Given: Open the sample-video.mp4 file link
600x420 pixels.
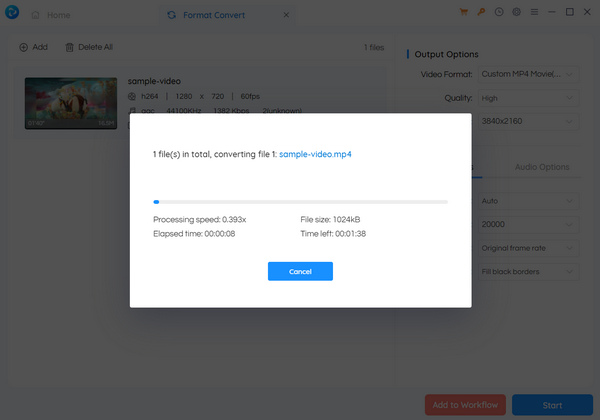Looking at the screenshot, I should point(315,154).
